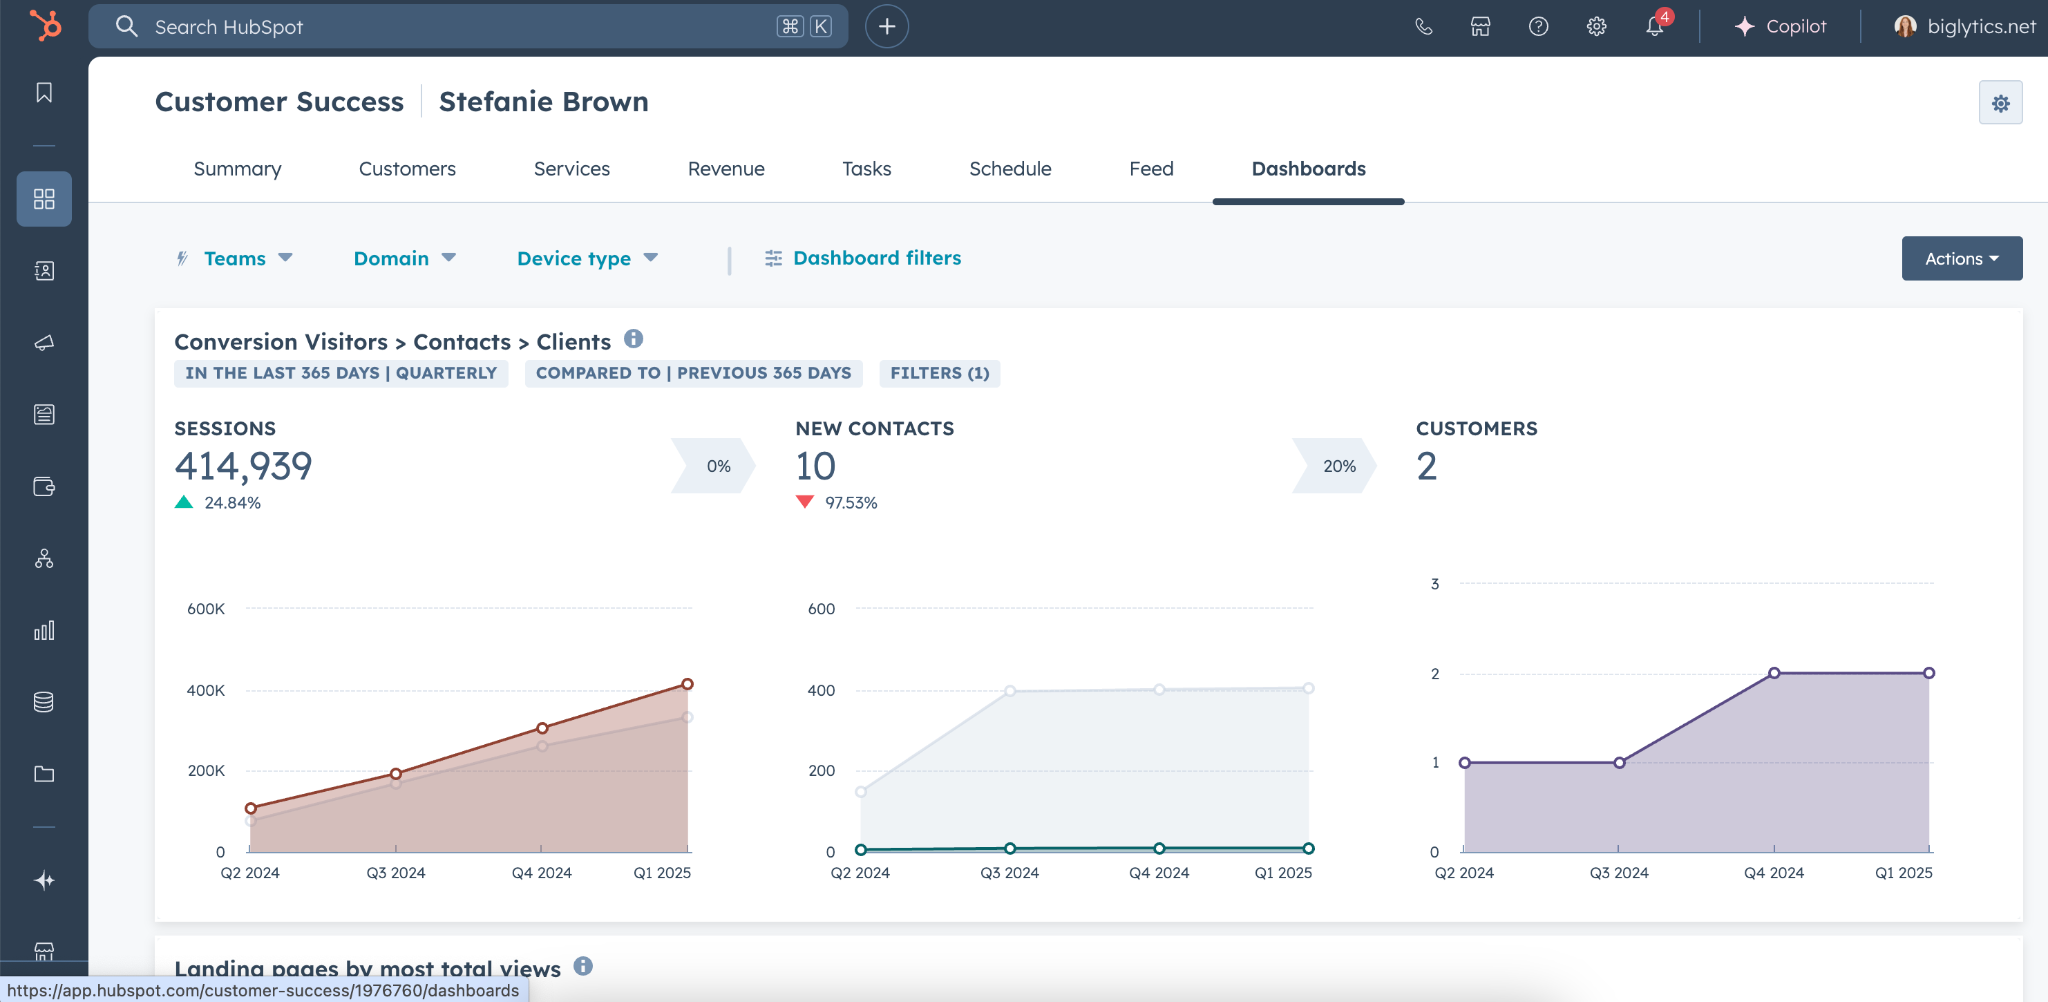Image resolution: width=2048 pixels, height=1002 pixels.
Task: Switch to the Feed tab
Action: [x=1151, y=169]
